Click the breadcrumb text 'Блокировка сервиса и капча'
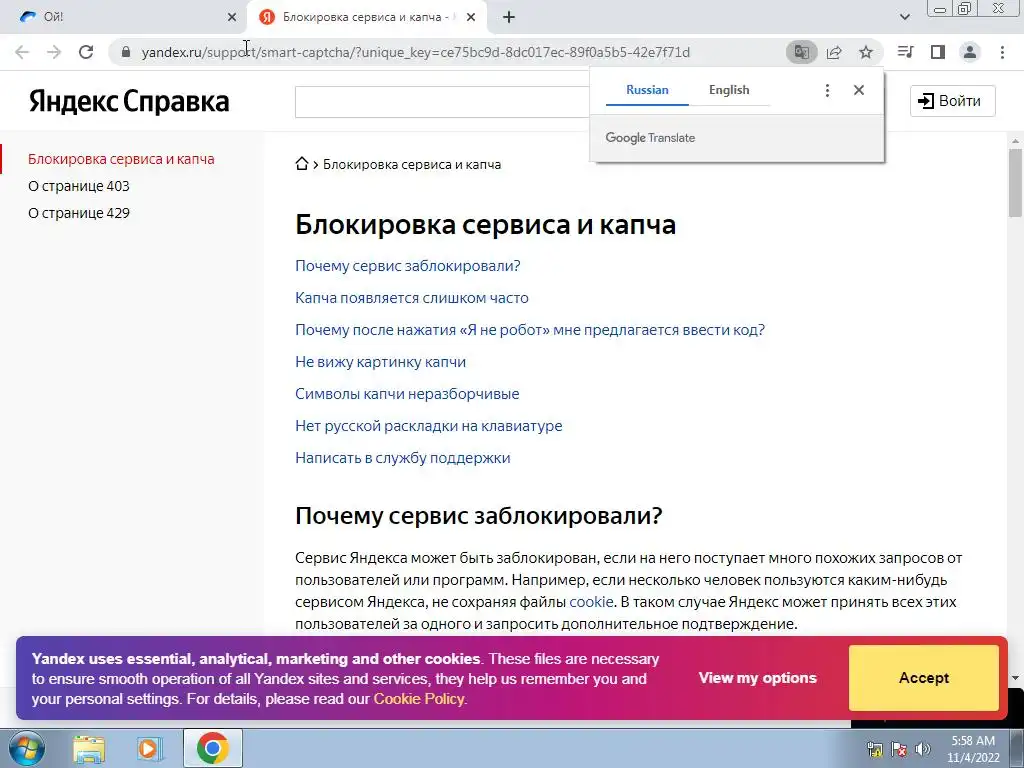Screen dimensions: 1024x768 point(412,165)
